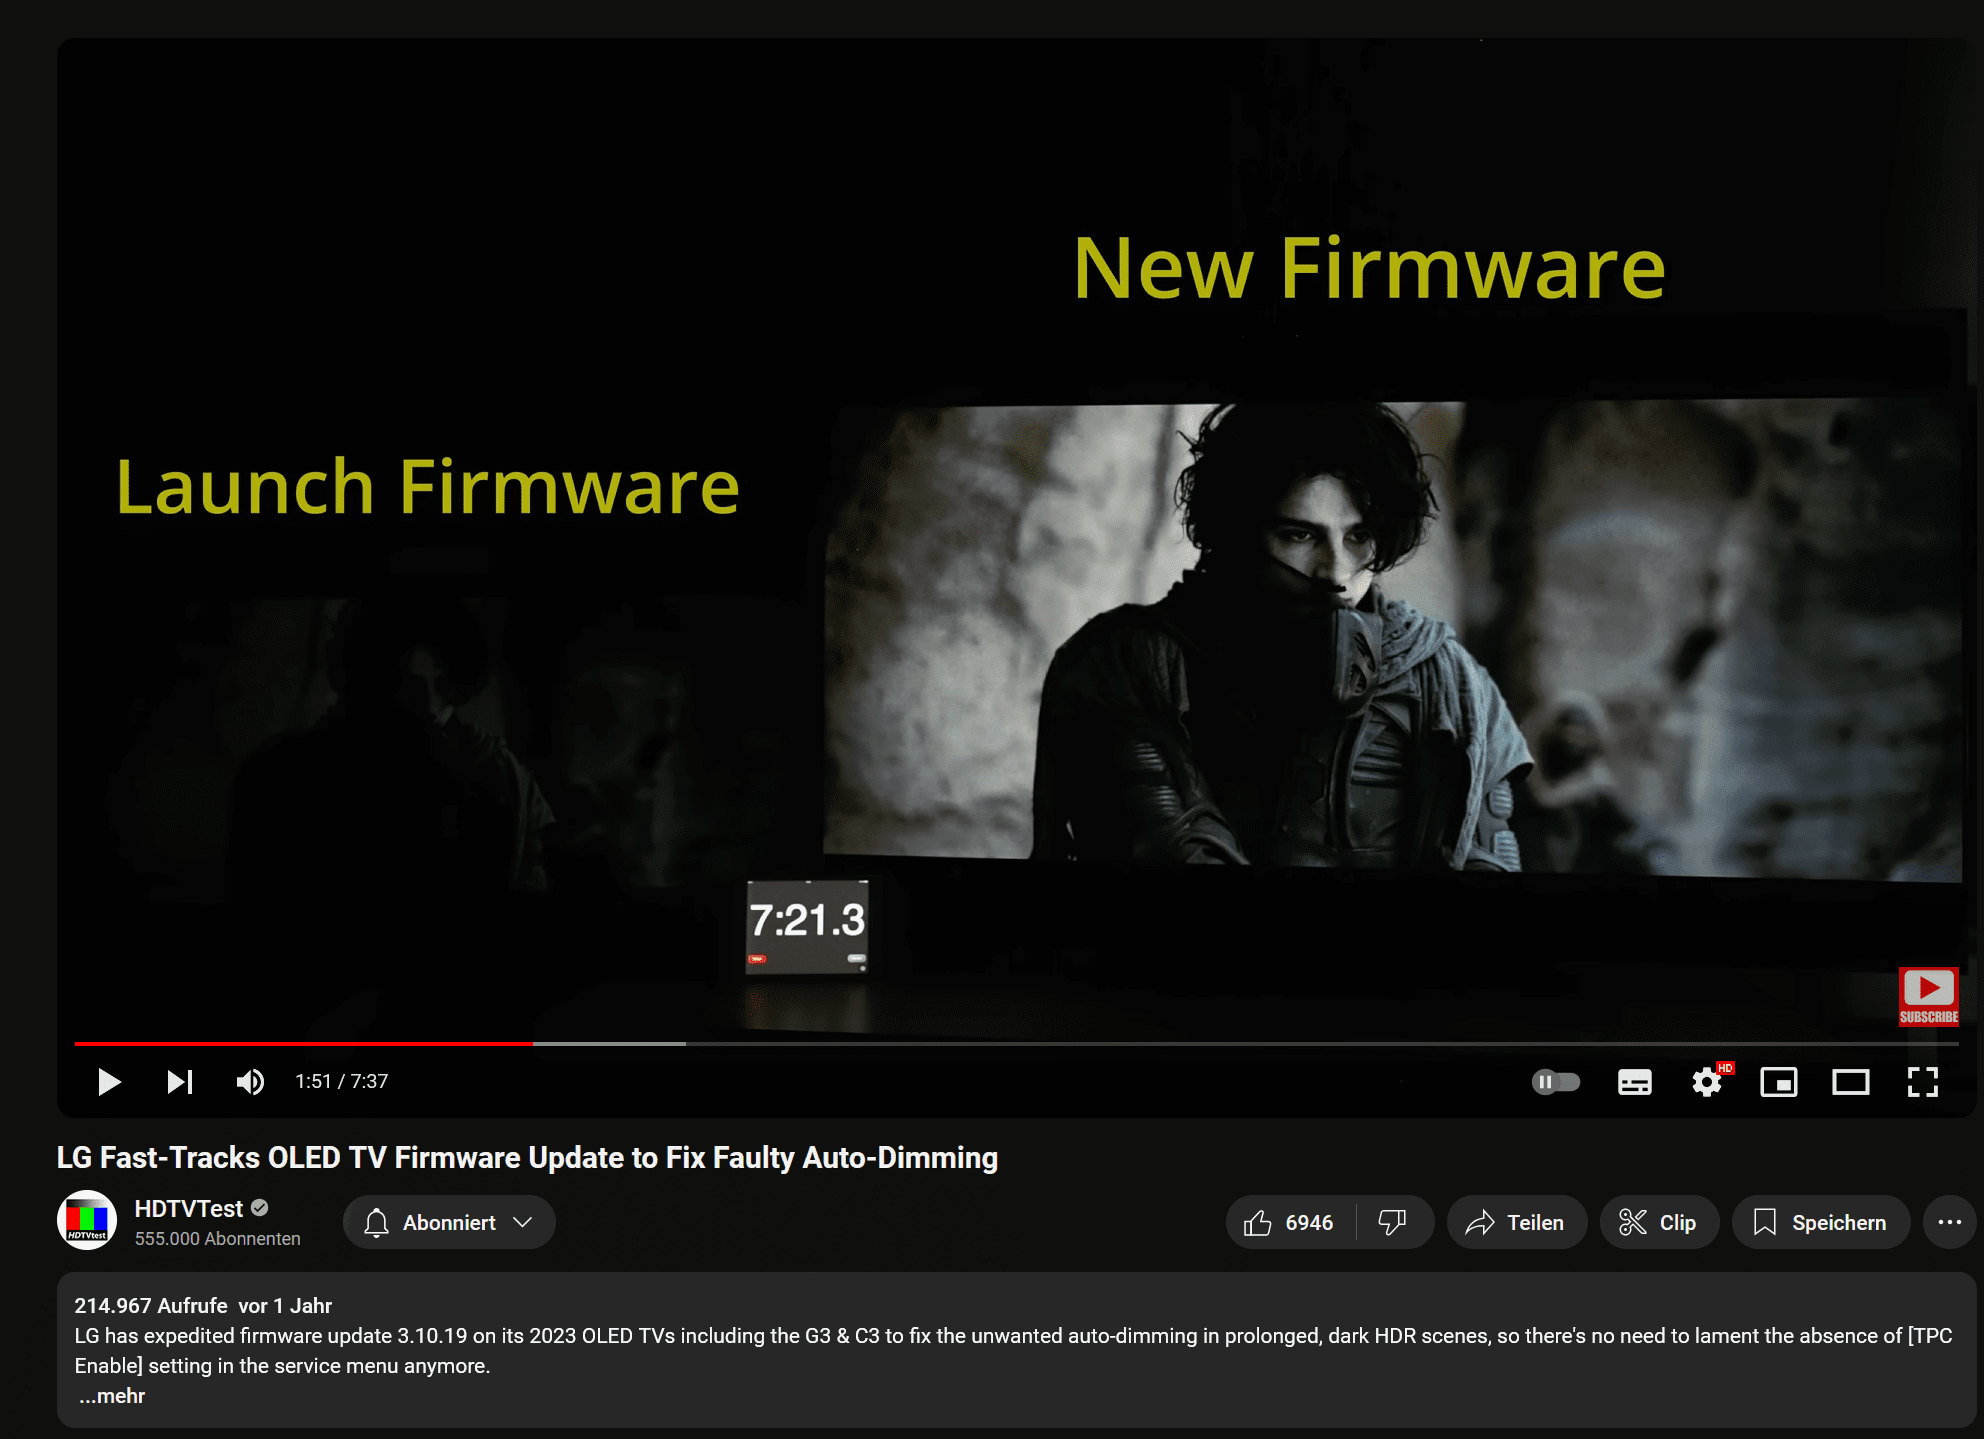Click the 1:51 / 7:37 time display

click(x=342, y=1082)
